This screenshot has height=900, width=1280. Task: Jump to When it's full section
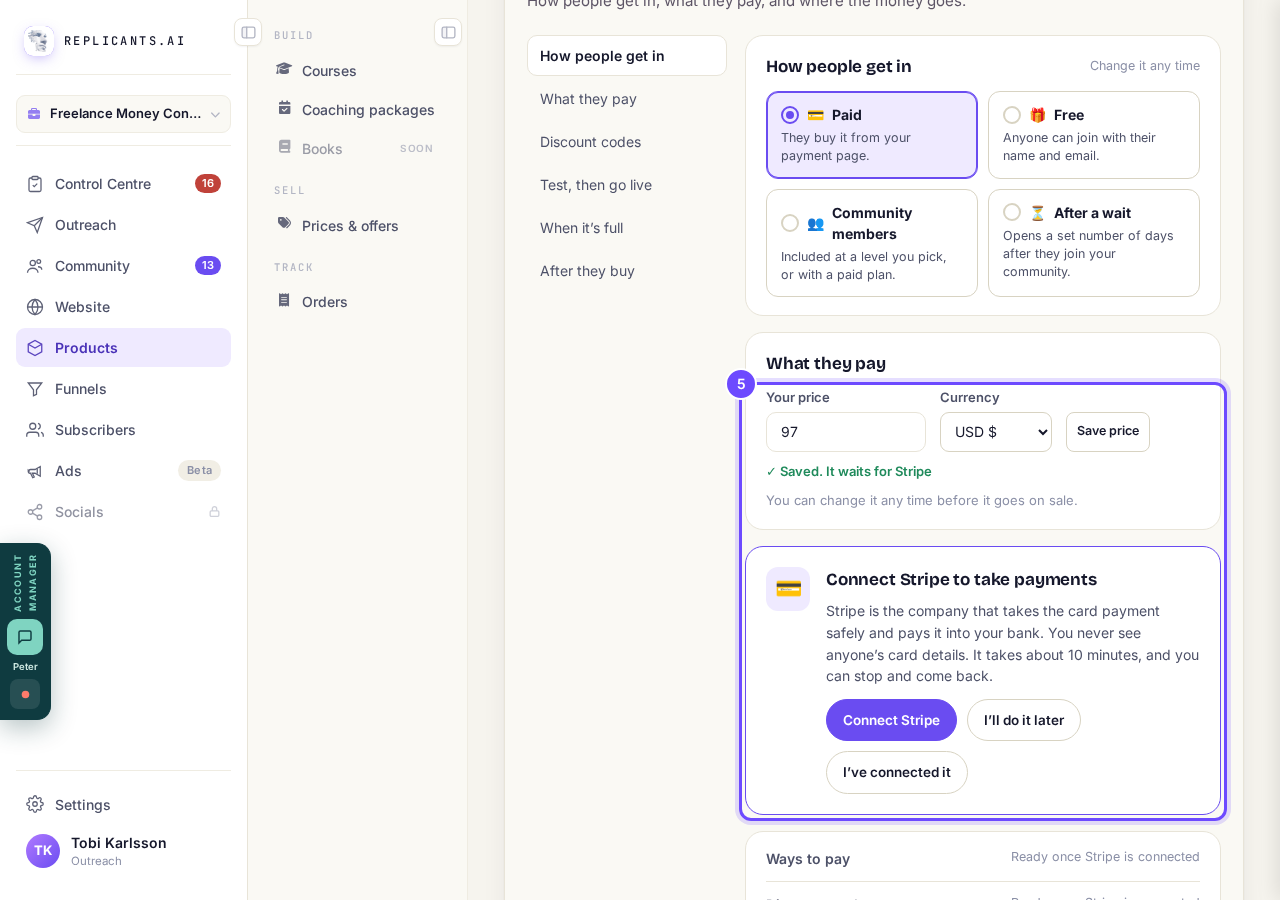(627, 228)
